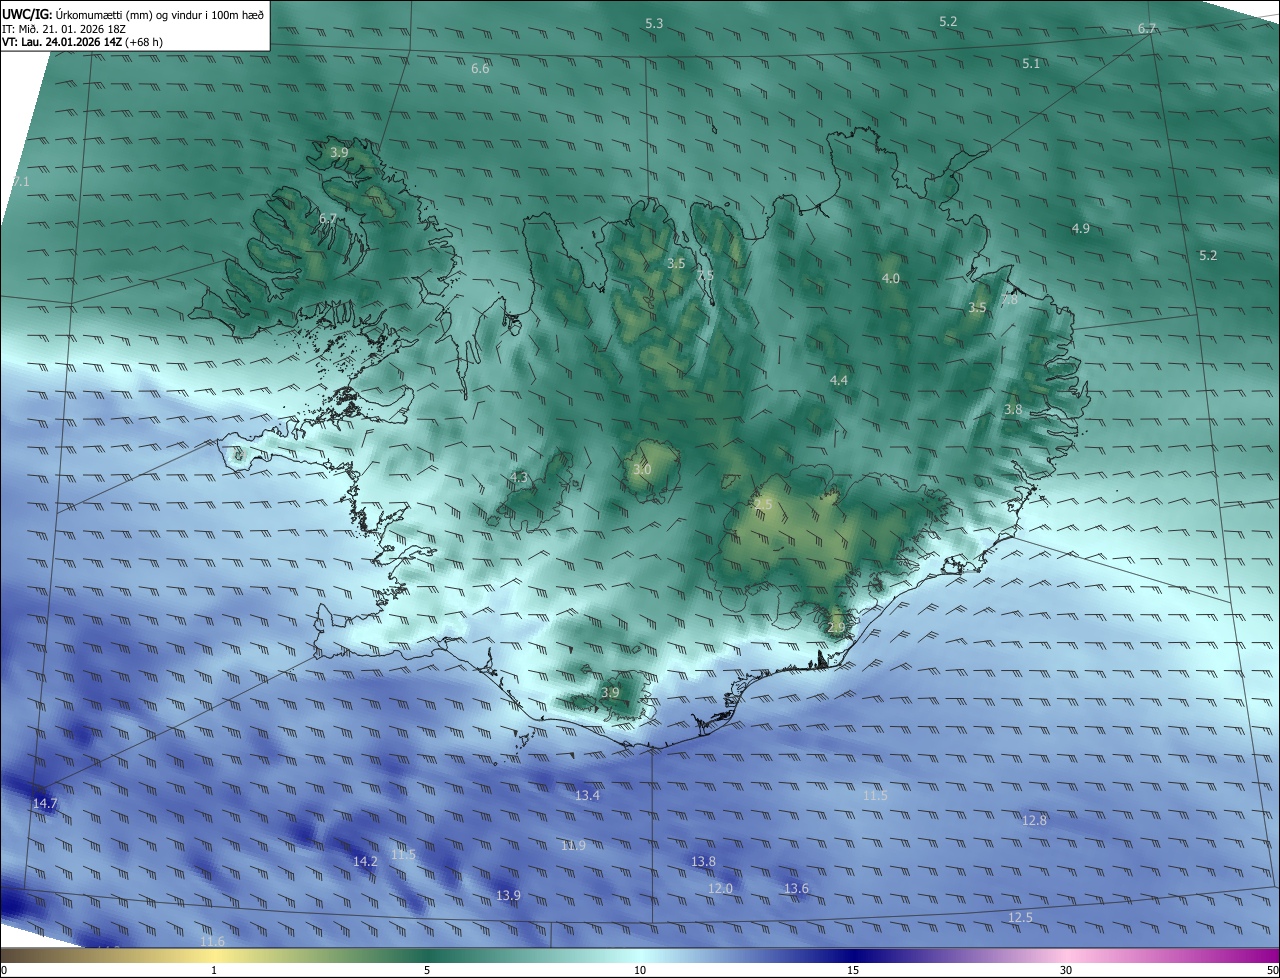
Task: Click the 'IT: Mið. 21. 01. 2026 18Z' line
Action: coord(63,29)
